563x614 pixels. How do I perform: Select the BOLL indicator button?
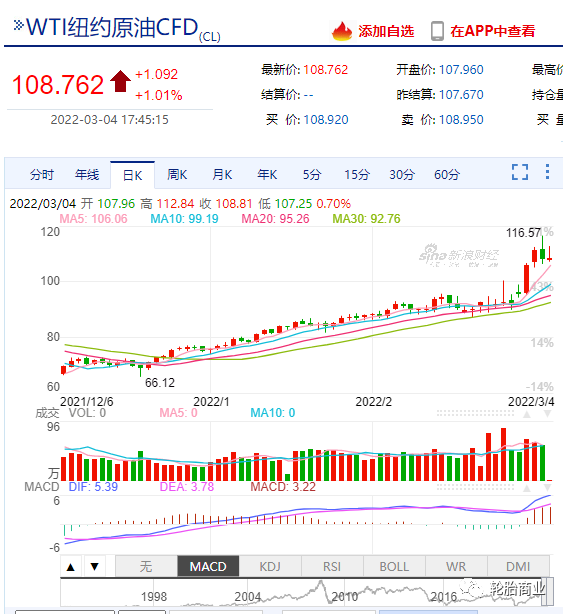click(x=394, y=566)
